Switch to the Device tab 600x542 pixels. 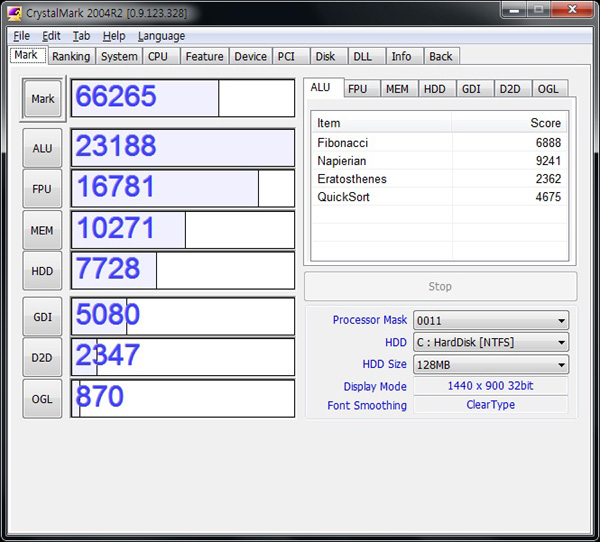251,56
